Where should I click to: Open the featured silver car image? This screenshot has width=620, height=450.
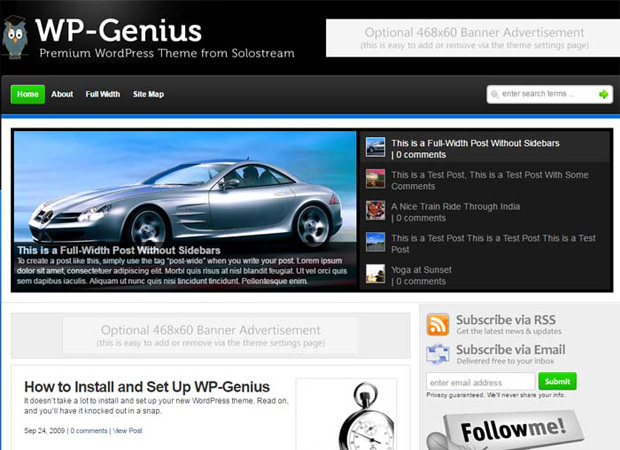click(x=185, y=188)
